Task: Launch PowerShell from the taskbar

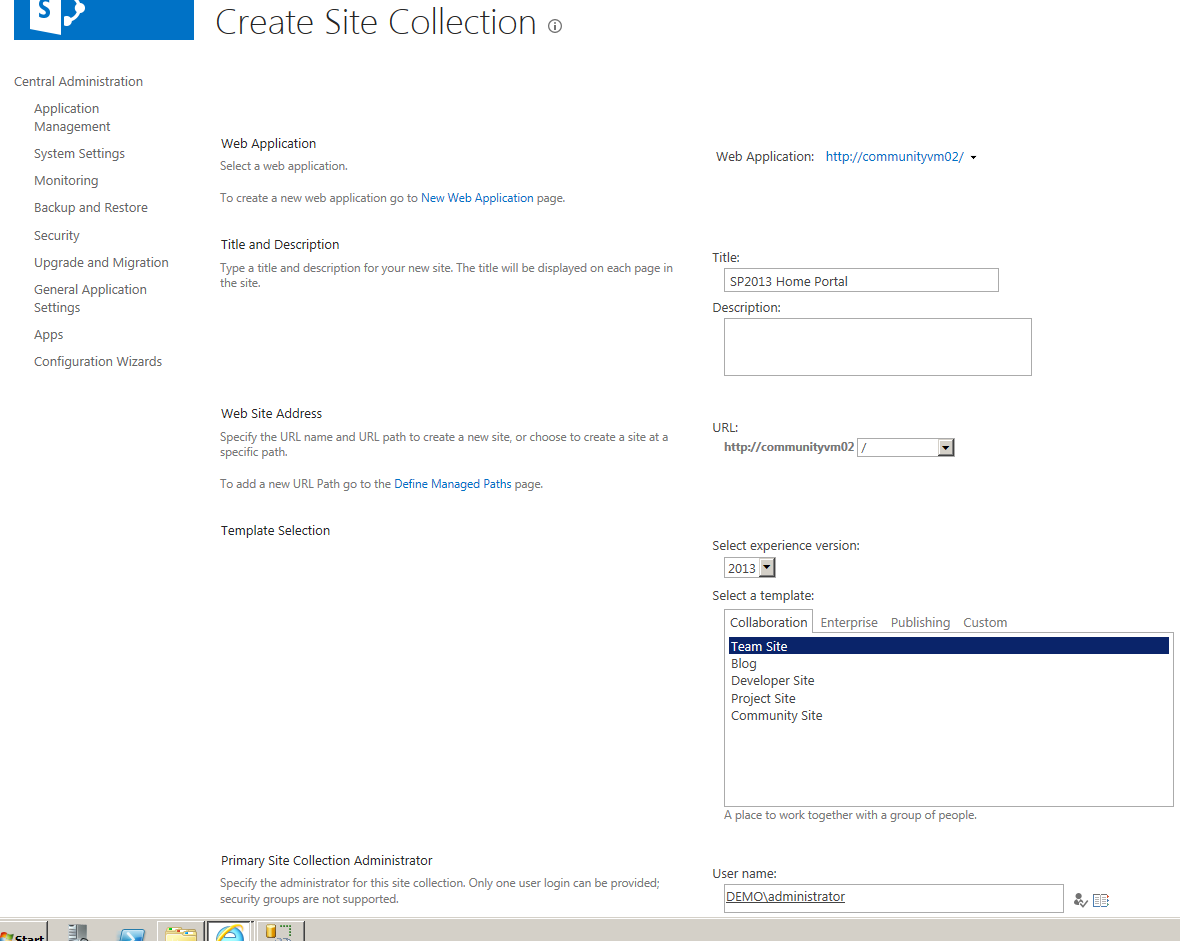Action: click(x=131, y=932)
